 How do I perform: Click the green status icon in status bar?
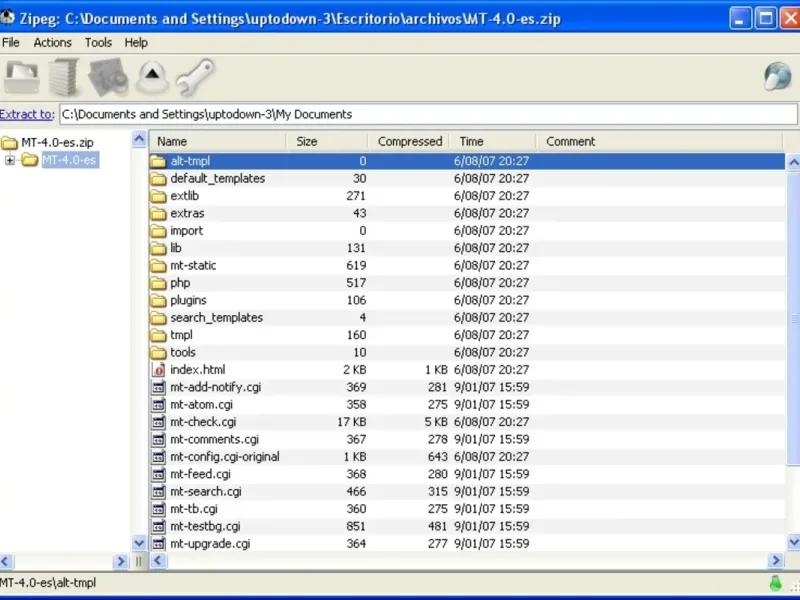[x=774, y=583]
